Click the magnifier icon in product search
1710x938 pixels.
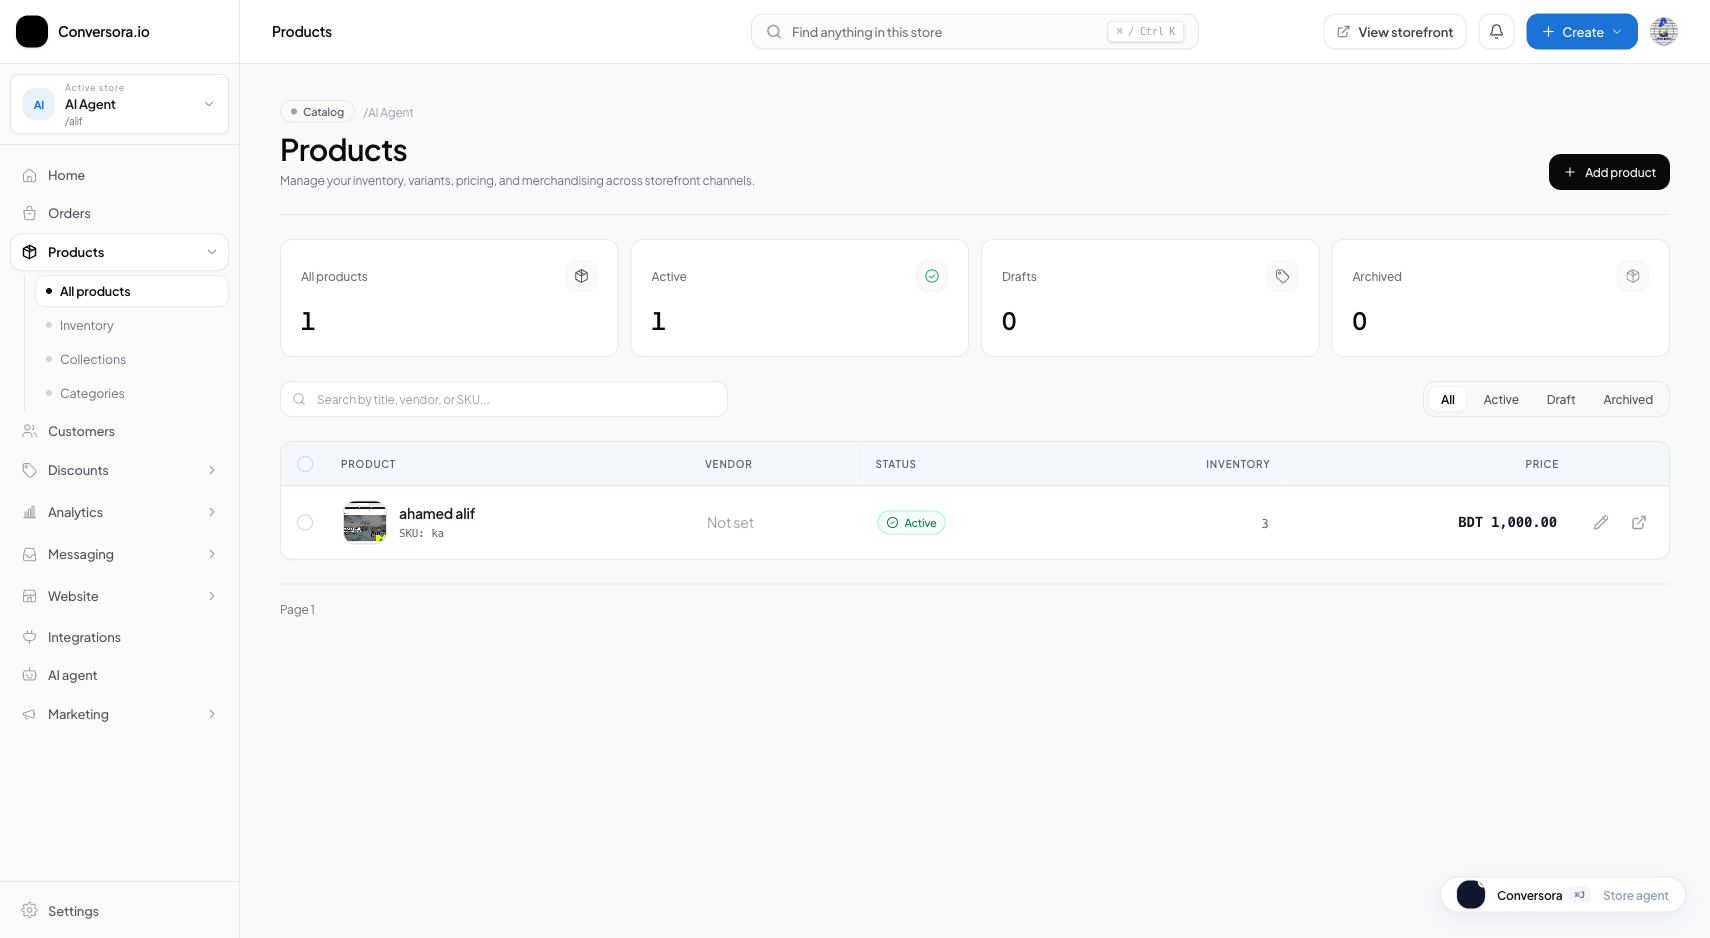pyautogui.click(x=299, y=399)
